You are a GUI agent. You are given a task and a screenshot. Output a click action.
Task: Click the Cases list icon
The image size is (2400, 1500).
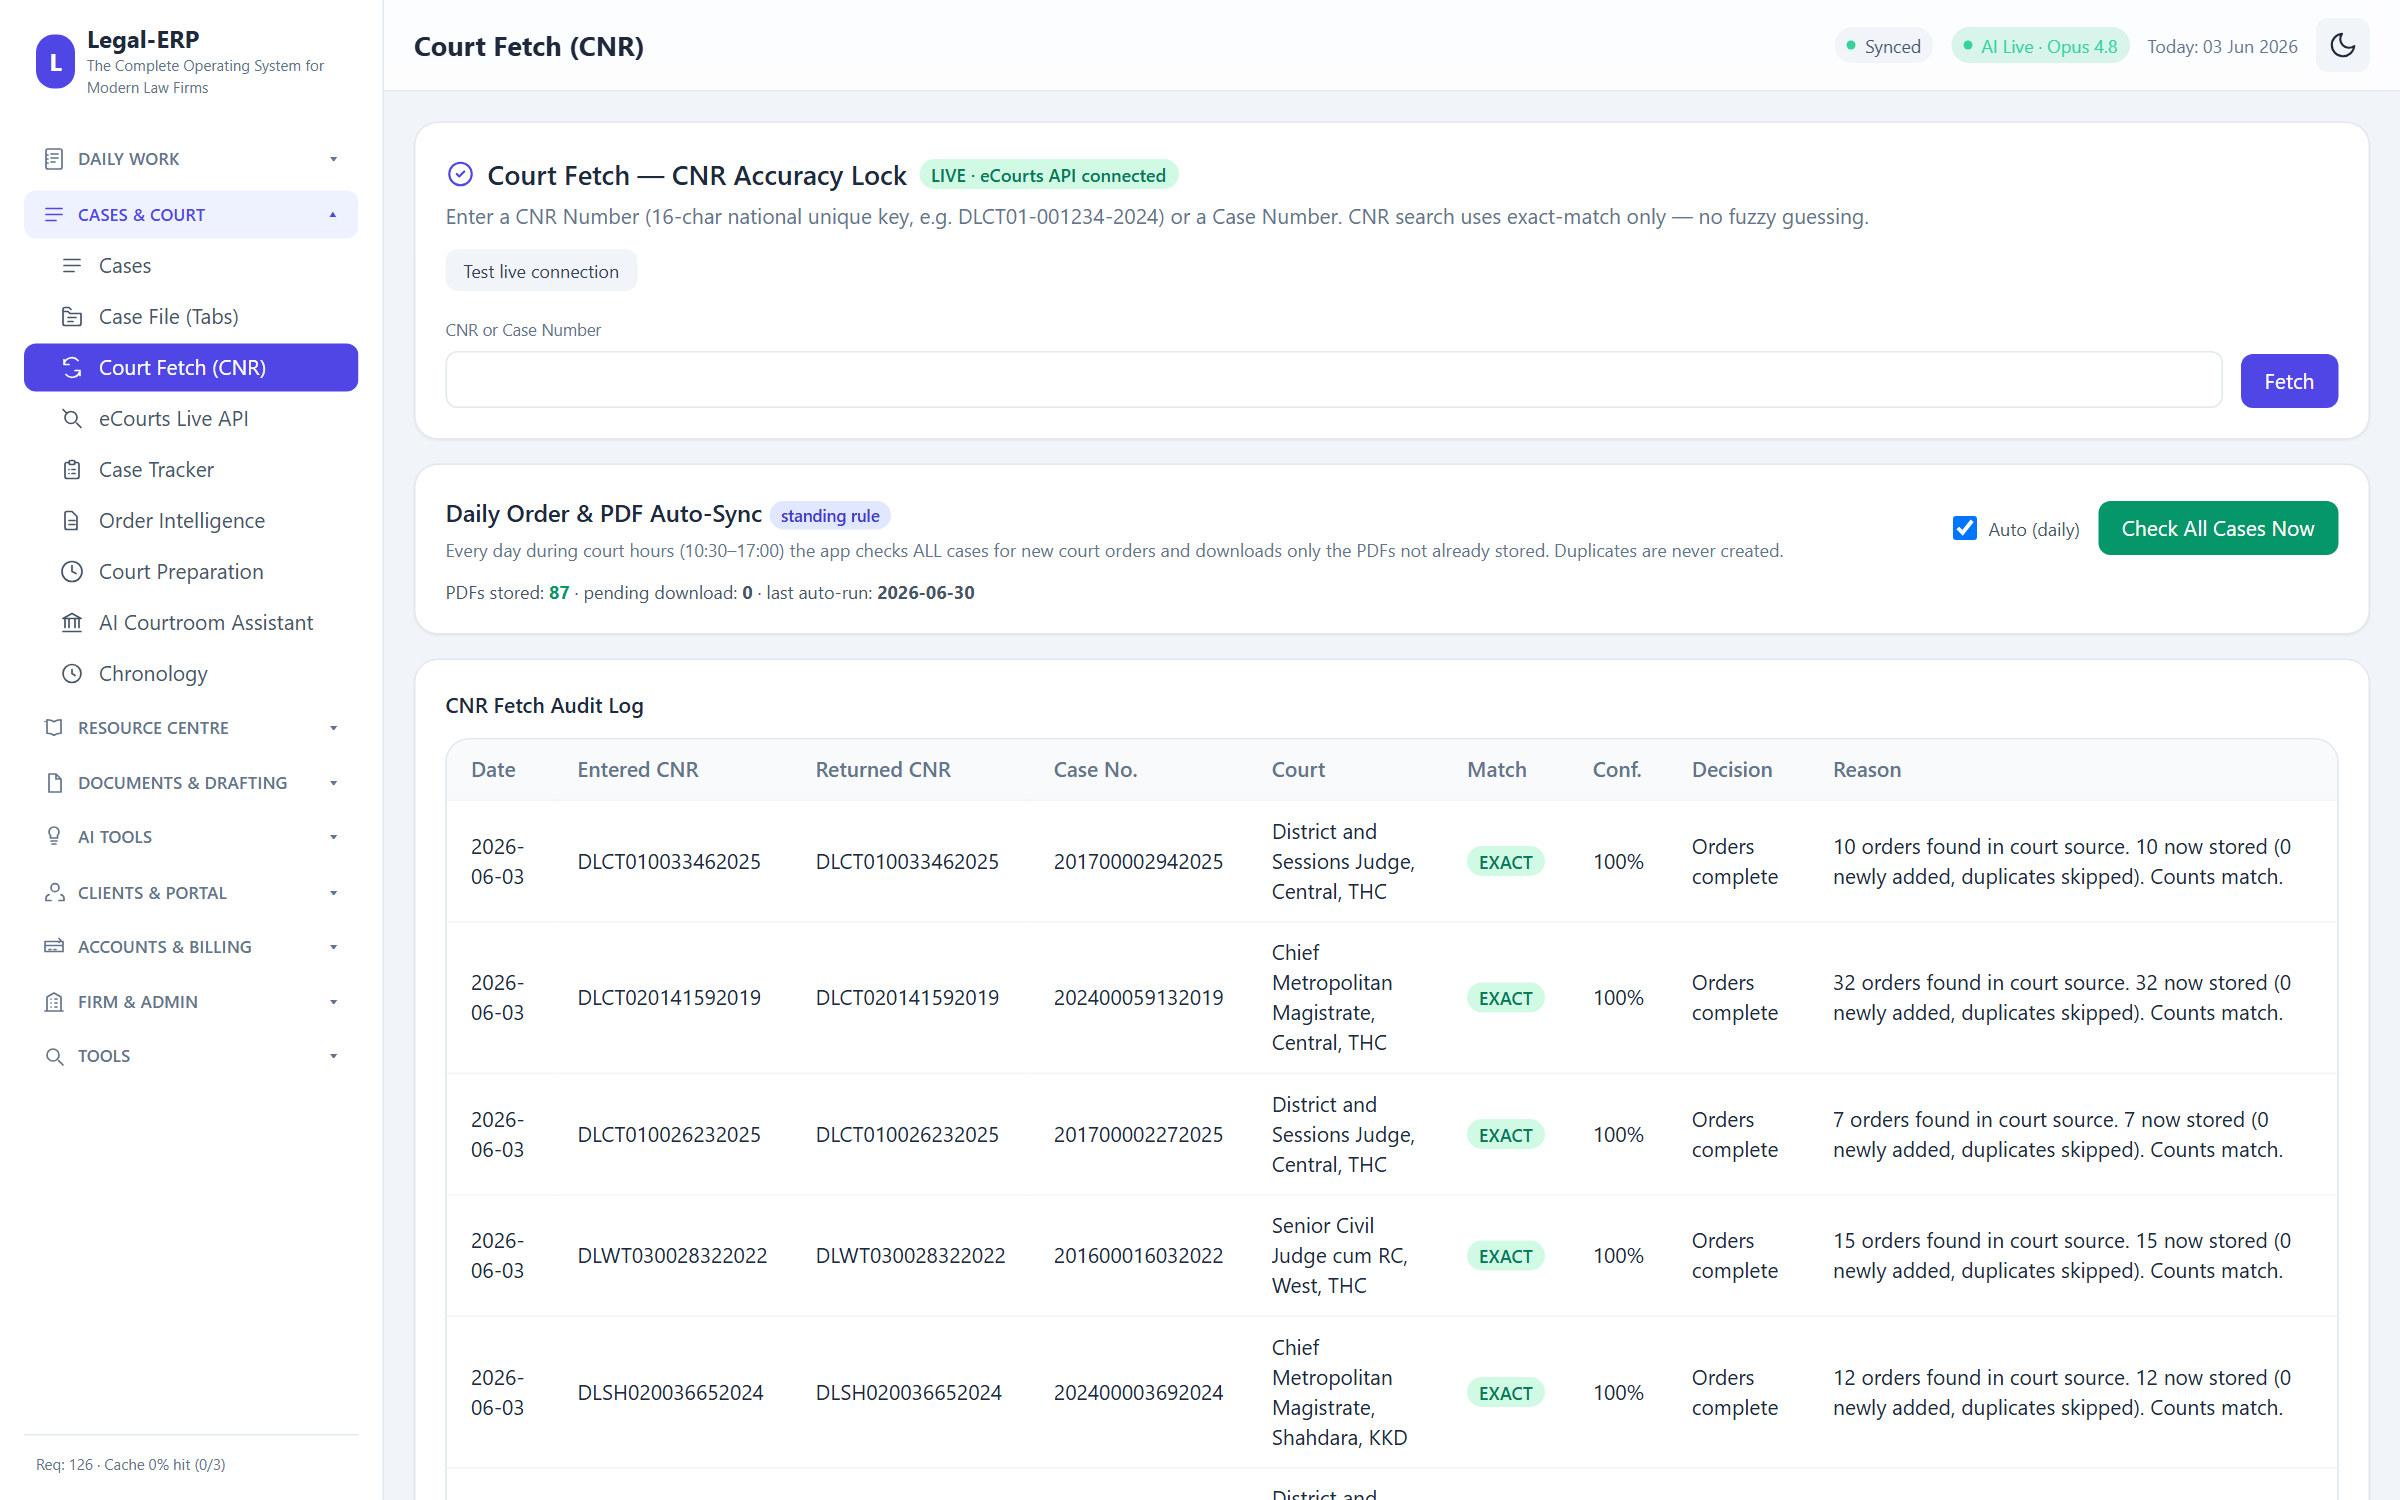tap(72, 266)
